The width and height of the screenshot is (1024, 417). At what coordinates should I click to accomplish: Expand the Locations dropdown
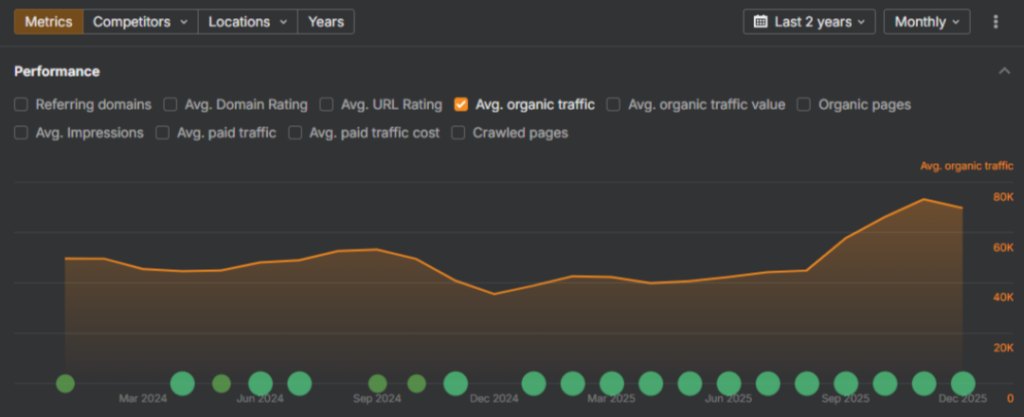[x=248, y=21]
